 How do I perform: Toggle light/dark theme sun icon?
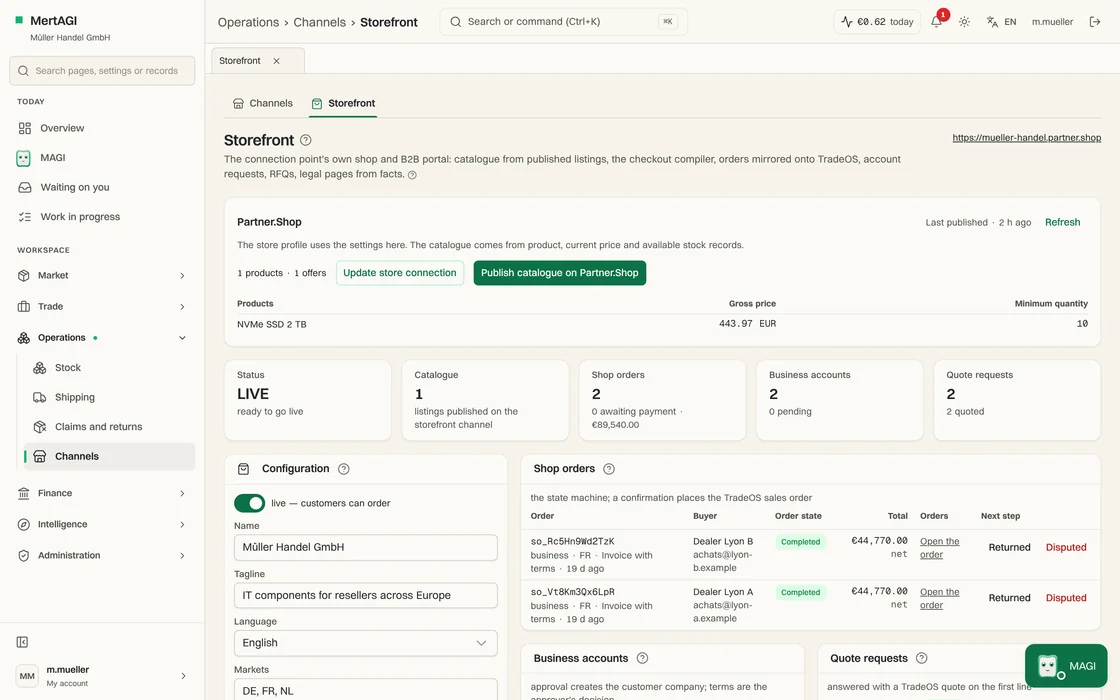[964, 21]
